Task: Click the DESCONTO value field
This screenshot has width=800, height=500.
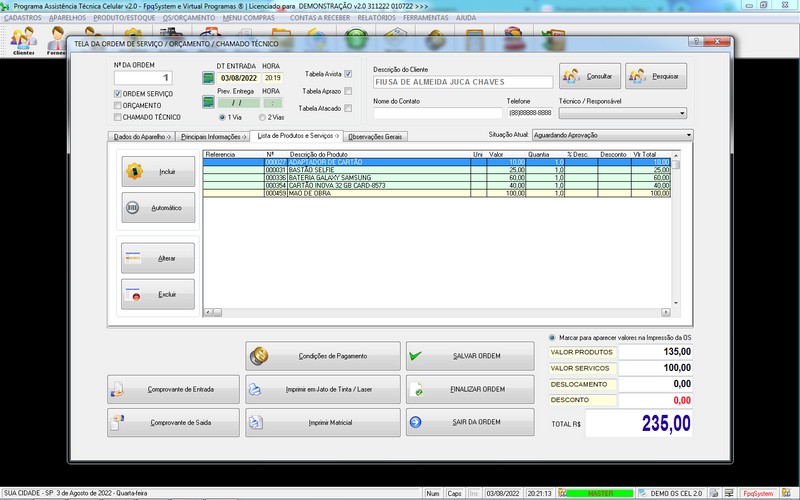Action: click(655, 401)
